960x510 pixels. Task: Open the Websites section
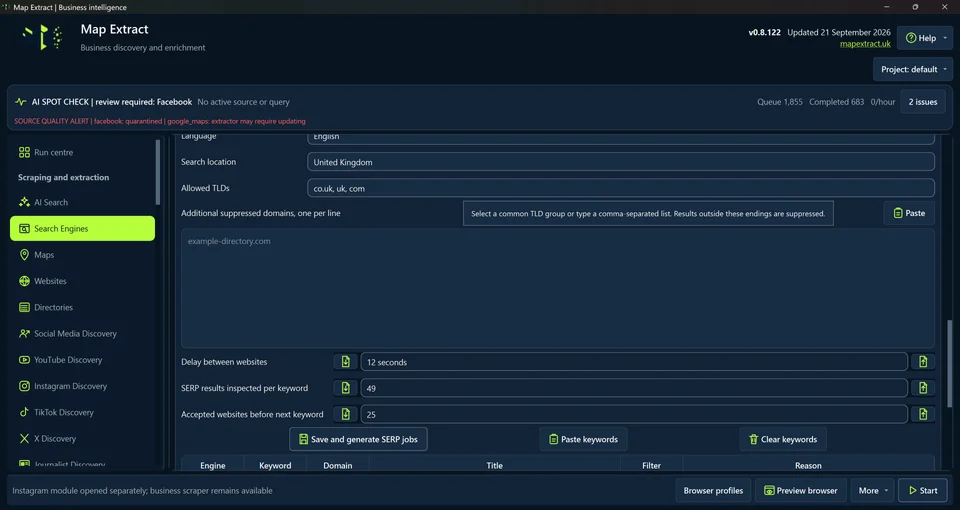pyautogui.click(x=82, y=281)
